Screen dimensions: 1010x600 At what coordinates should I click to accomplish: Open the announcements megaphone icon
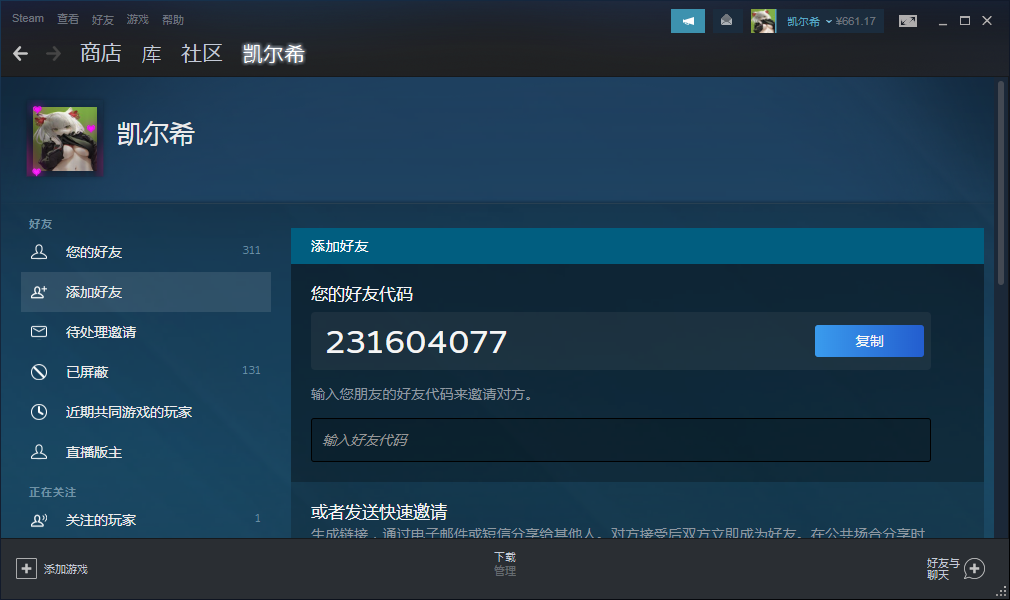pos(688,21)
